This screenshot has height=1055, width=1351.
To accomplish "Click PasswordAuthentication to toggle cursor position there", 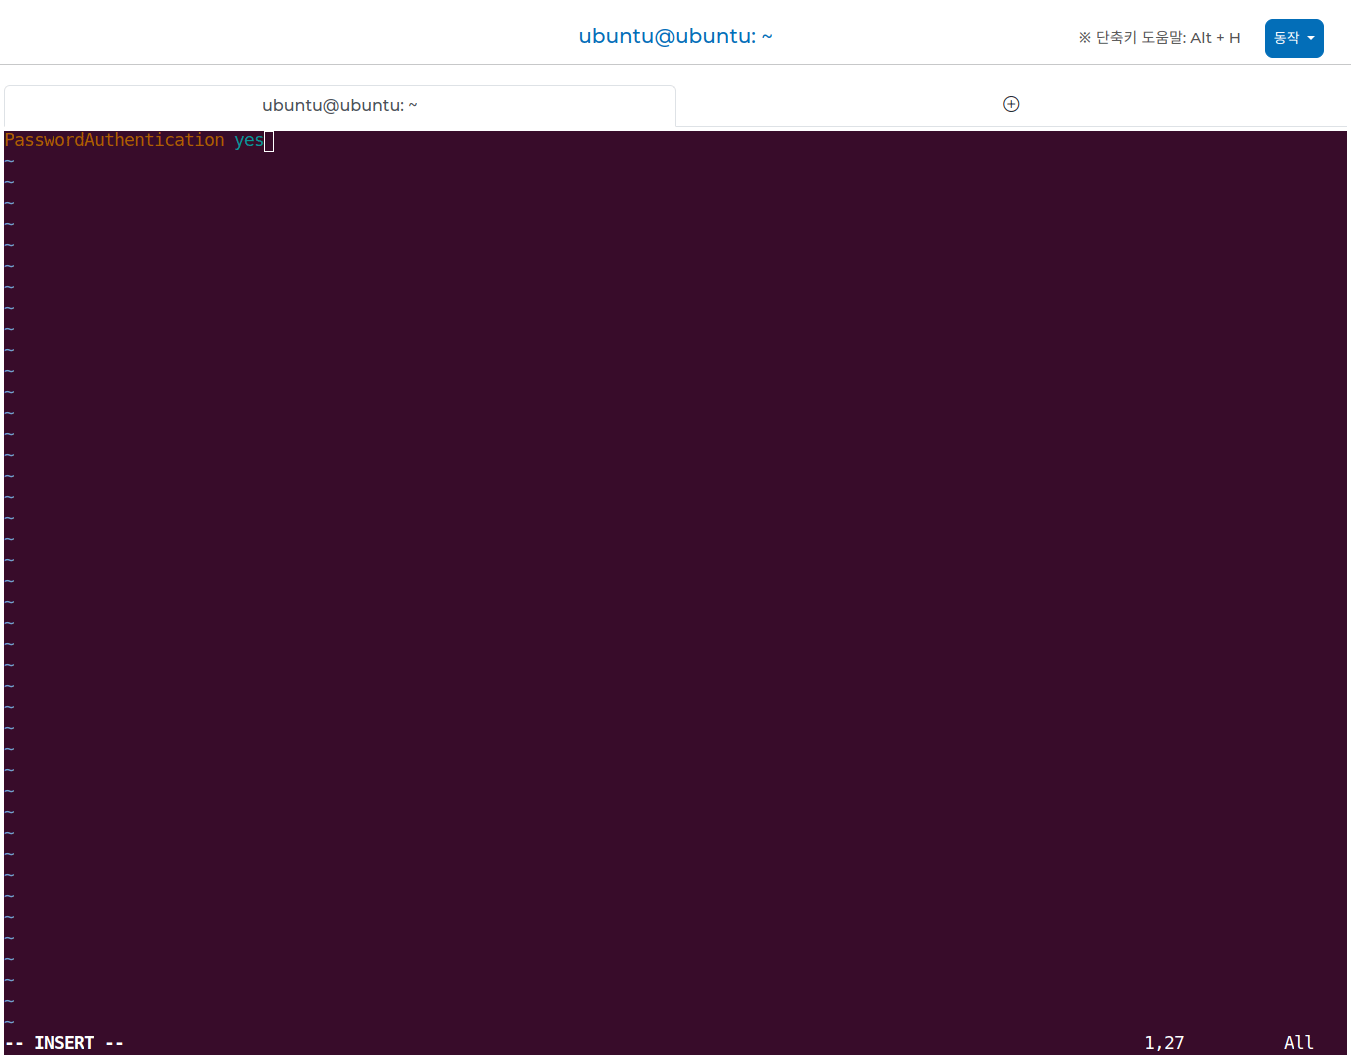I will pos(114,140).
